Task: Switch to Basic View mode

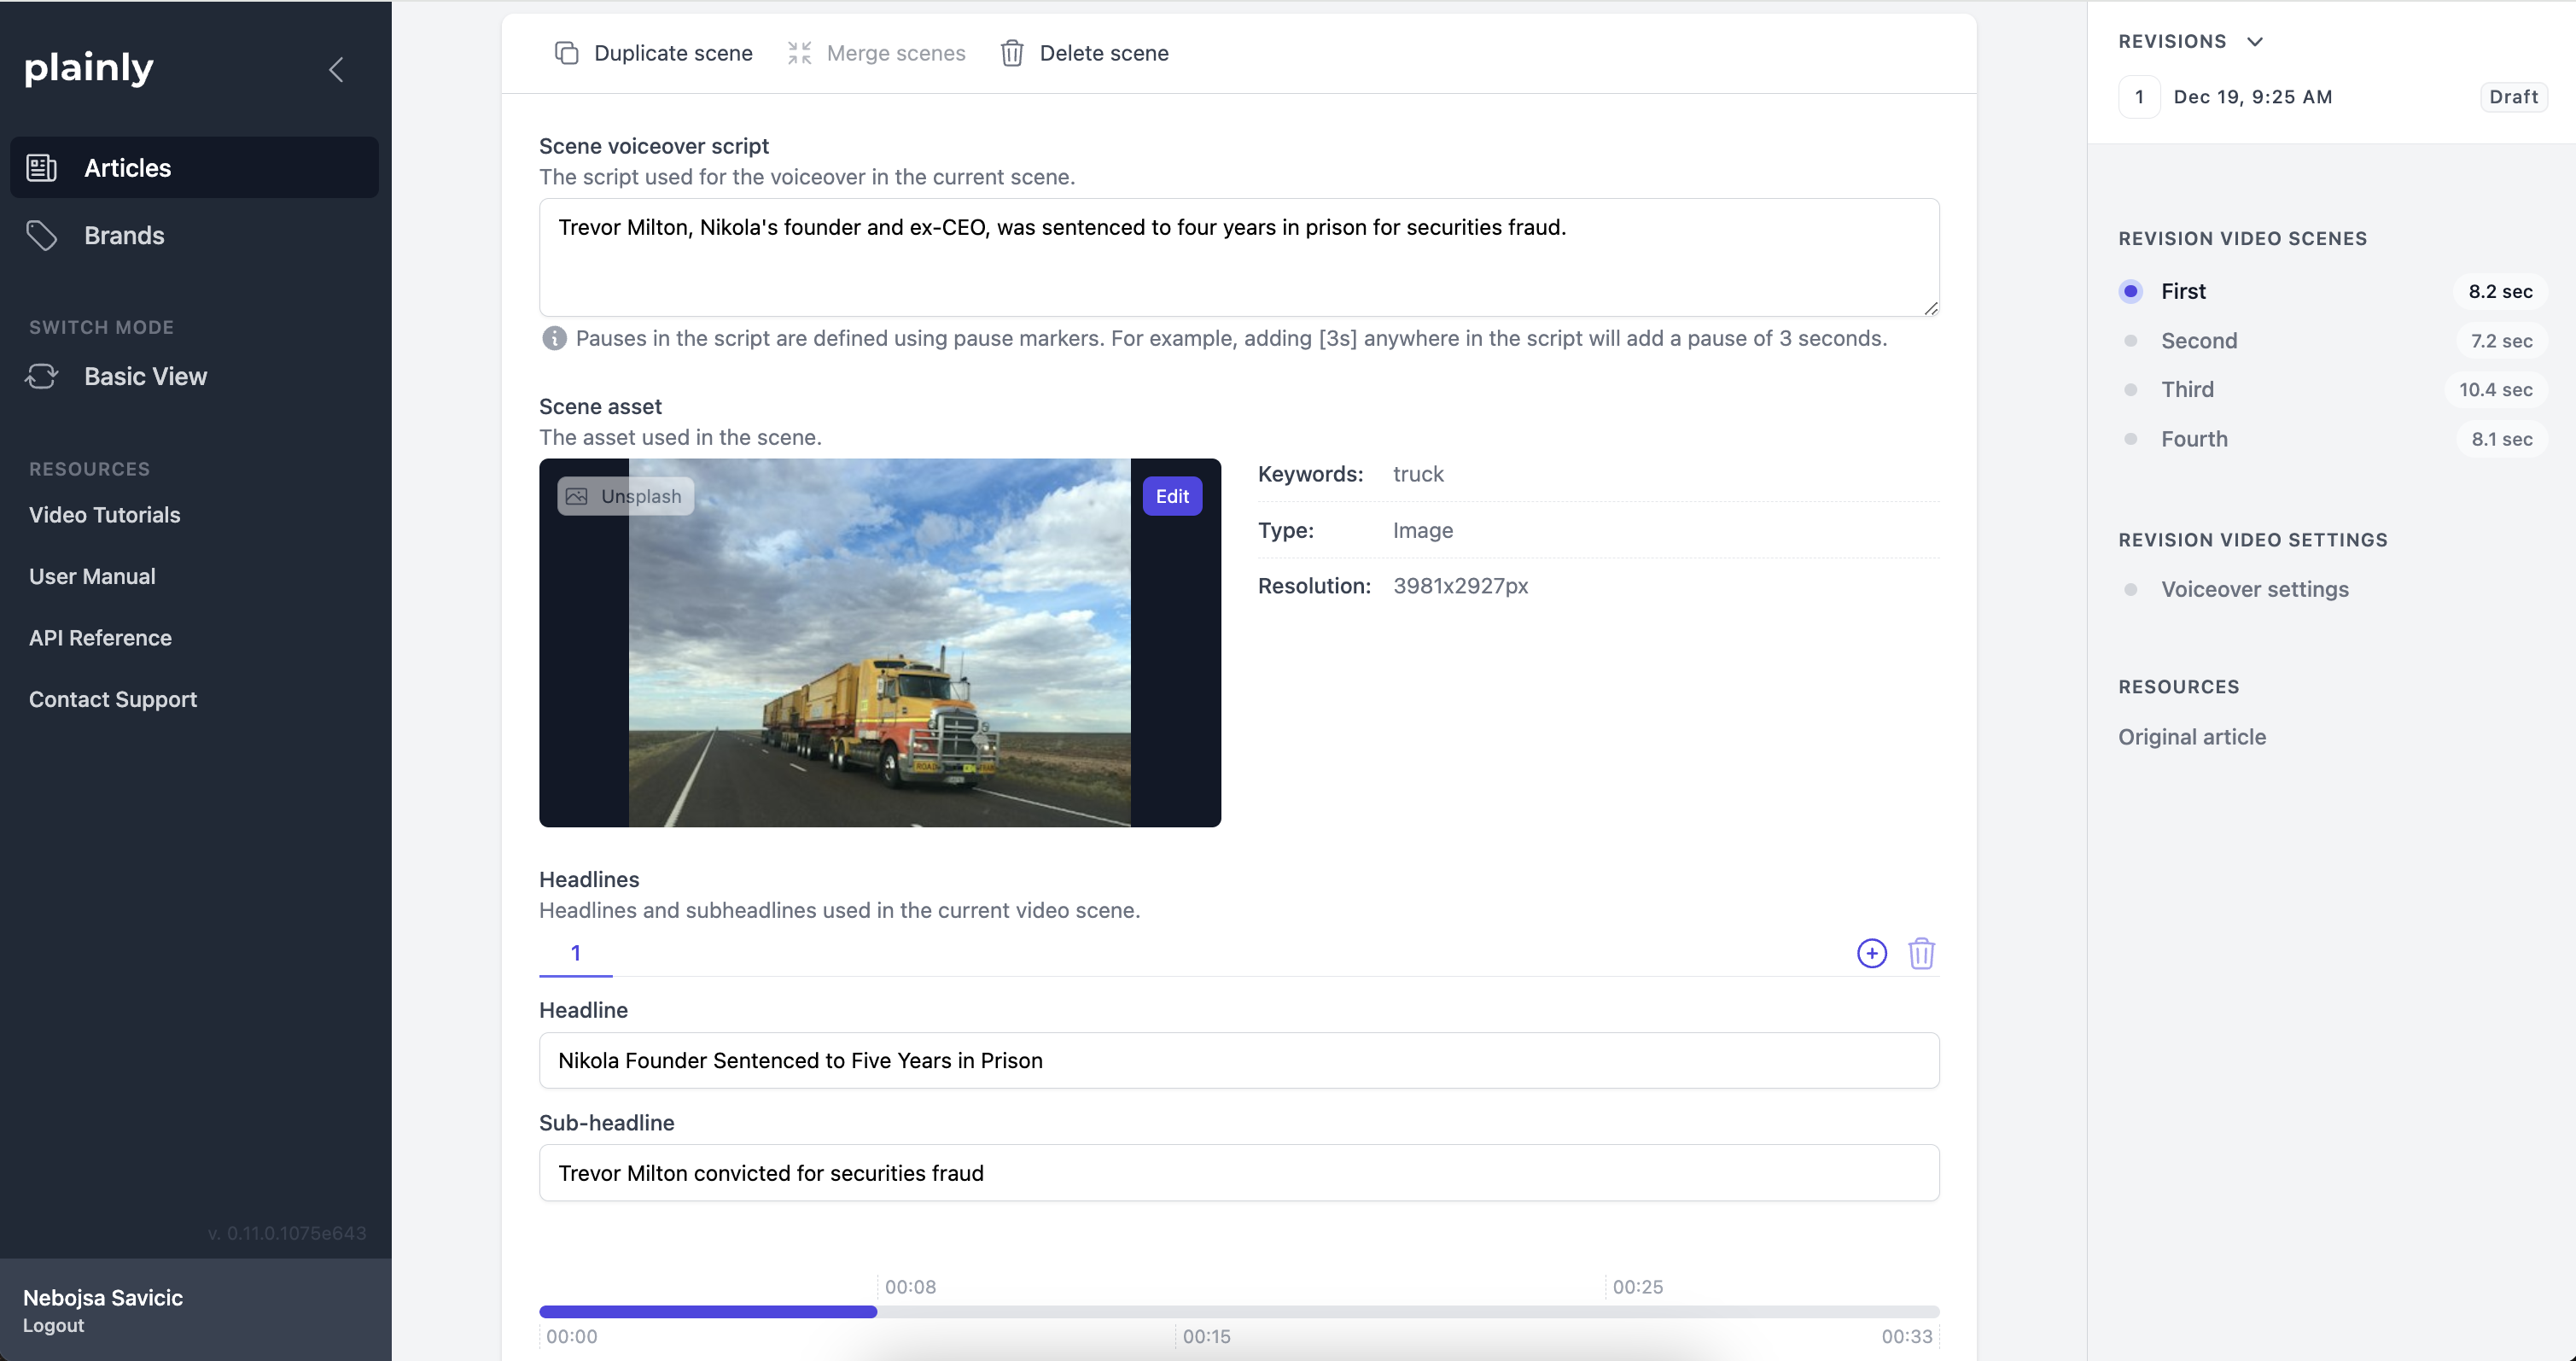Action: pyautogui.click(x=145, y=376)
